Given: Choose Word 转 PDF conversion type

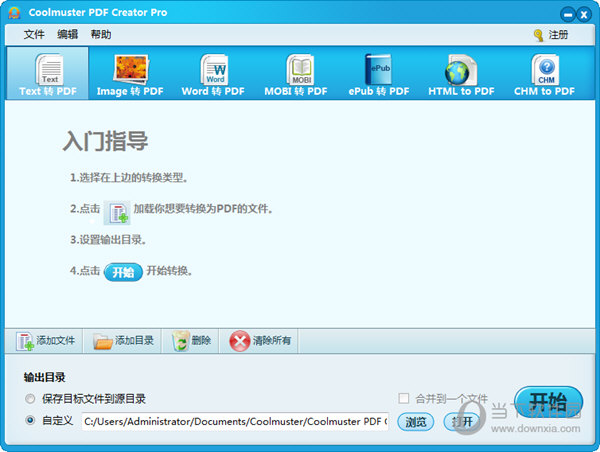Looking at the screenshot, I should (213, 74).
